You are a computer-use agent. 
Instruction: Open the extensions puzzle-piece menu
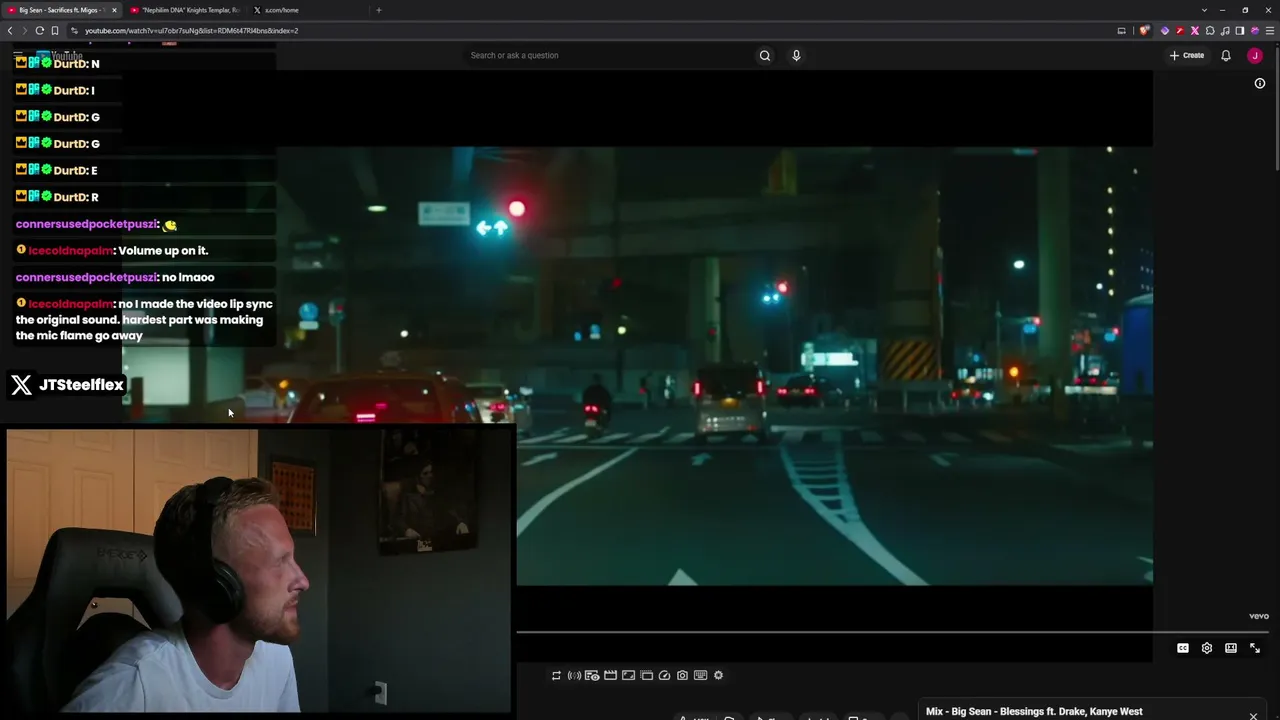(x=1210, y=31)
